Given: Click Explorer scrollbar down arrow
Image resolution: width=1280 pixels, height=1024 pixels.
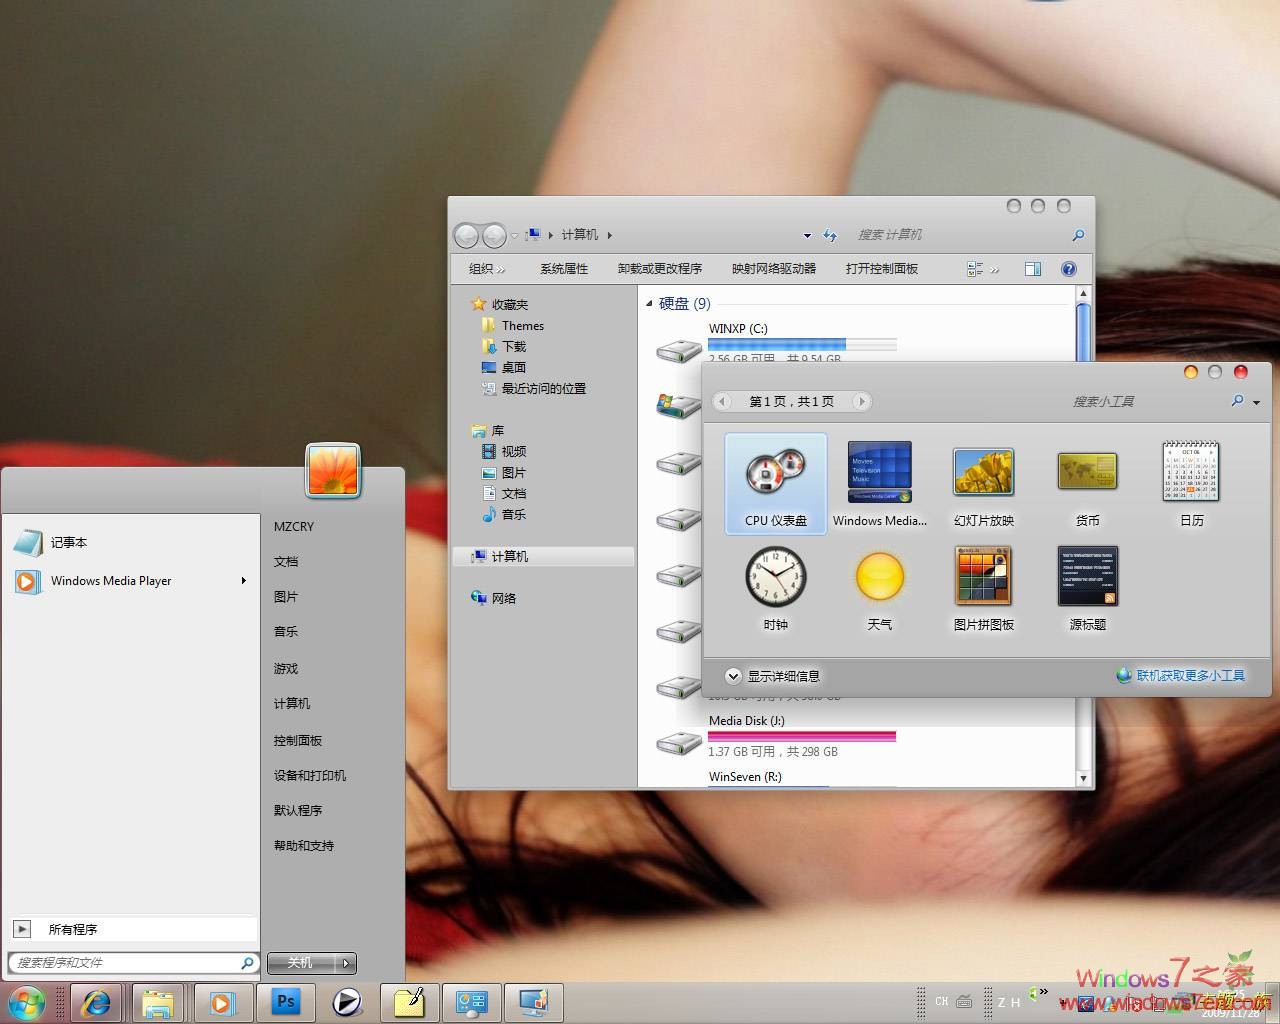Looking at the screenshot, I should 1083,778.
